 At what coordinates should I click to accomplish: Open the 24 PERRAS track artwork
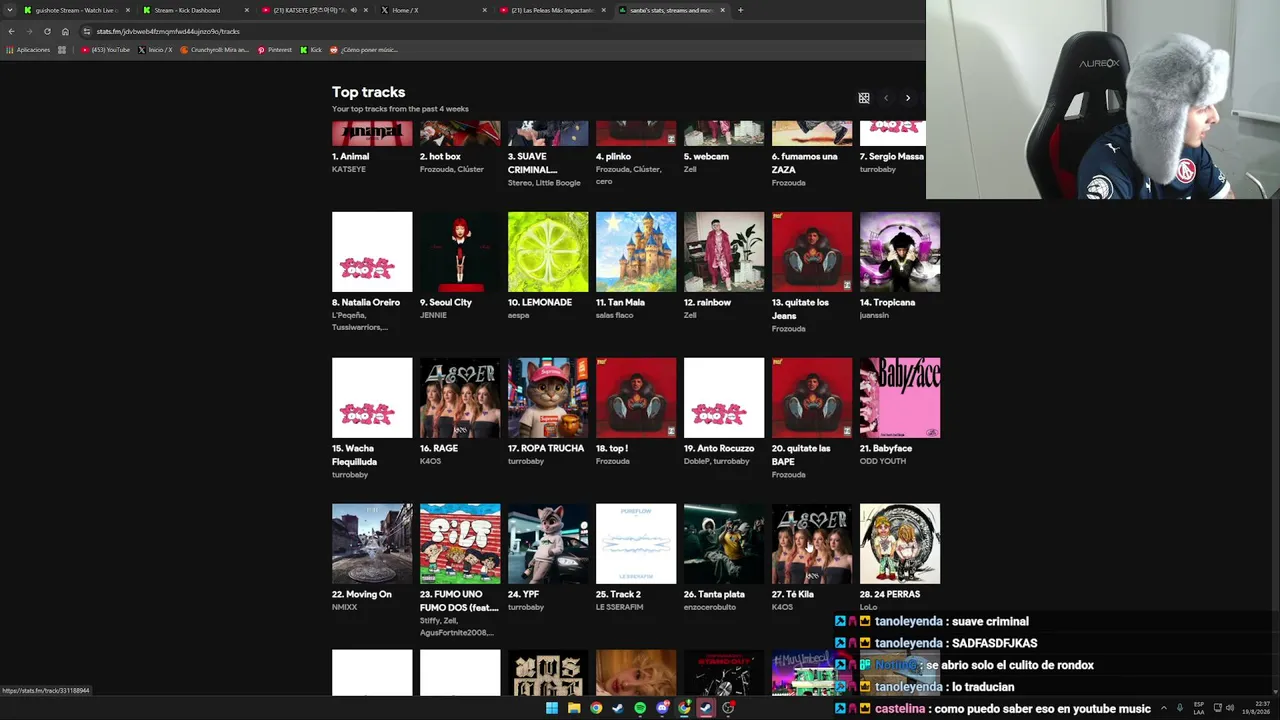point(900,544)
